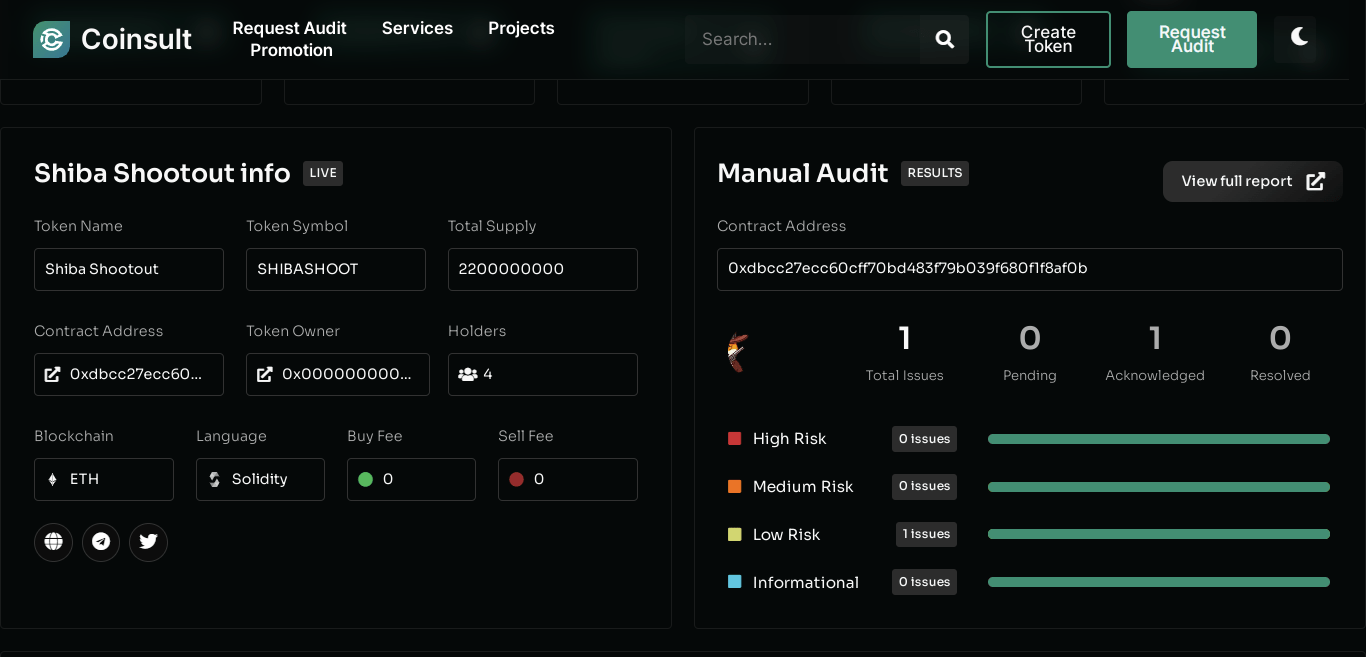Click the Low Risk 1 Issues badge
The height and width of the screenshot is (657, 1366).
coord(926,534)
